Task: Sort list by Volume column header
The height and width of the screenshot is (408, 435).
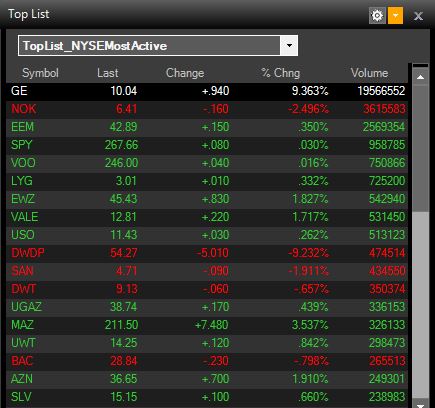Action: (369, 73)
